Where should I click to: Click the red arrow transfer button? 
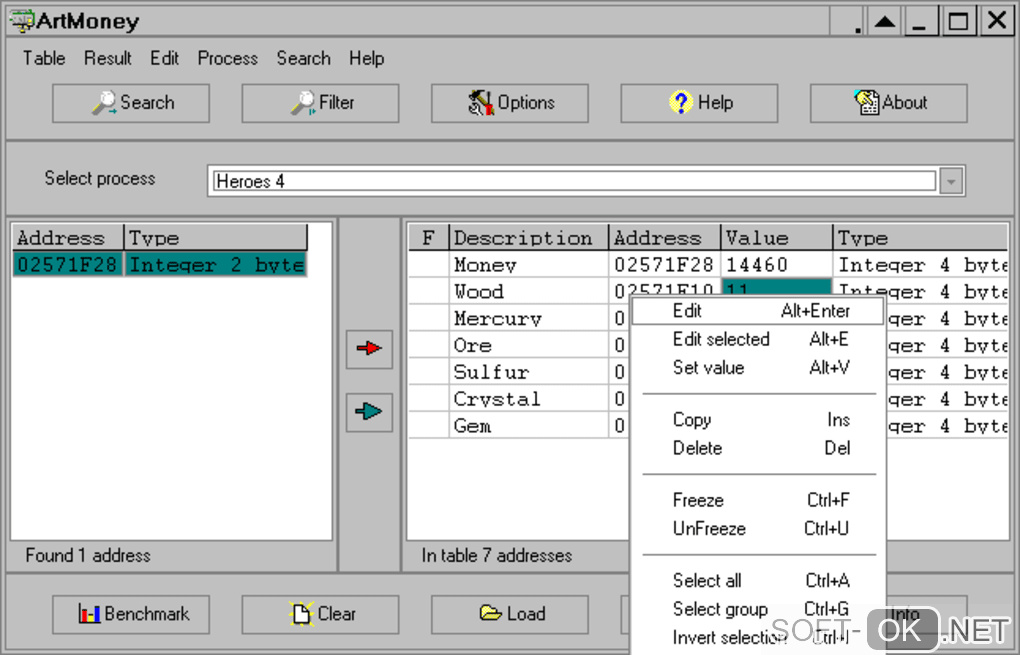(x=369, y=349)
